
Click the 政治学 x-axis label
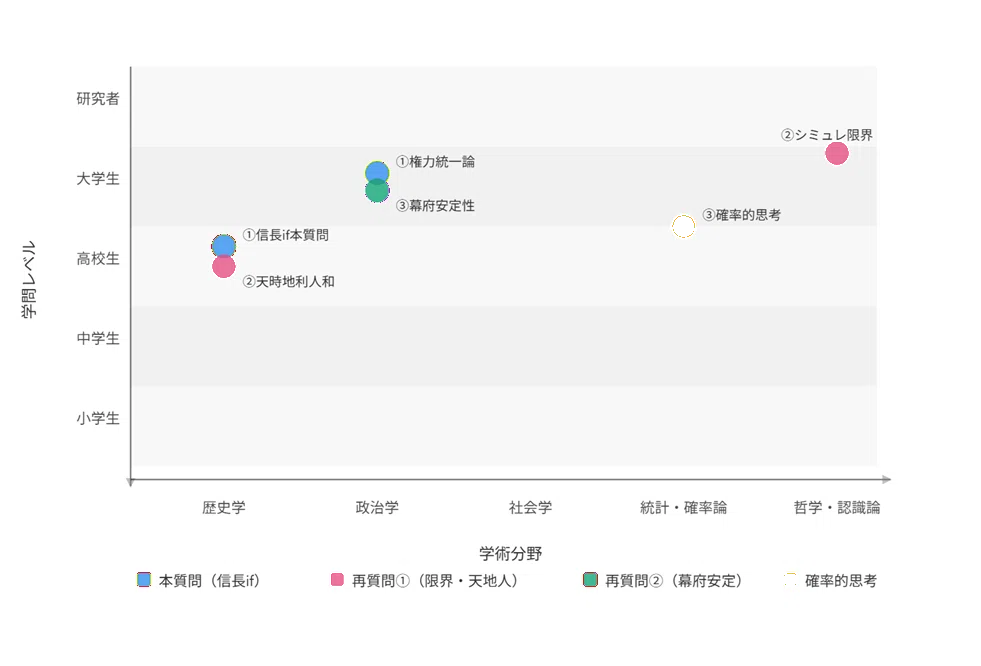pos(377,507)
